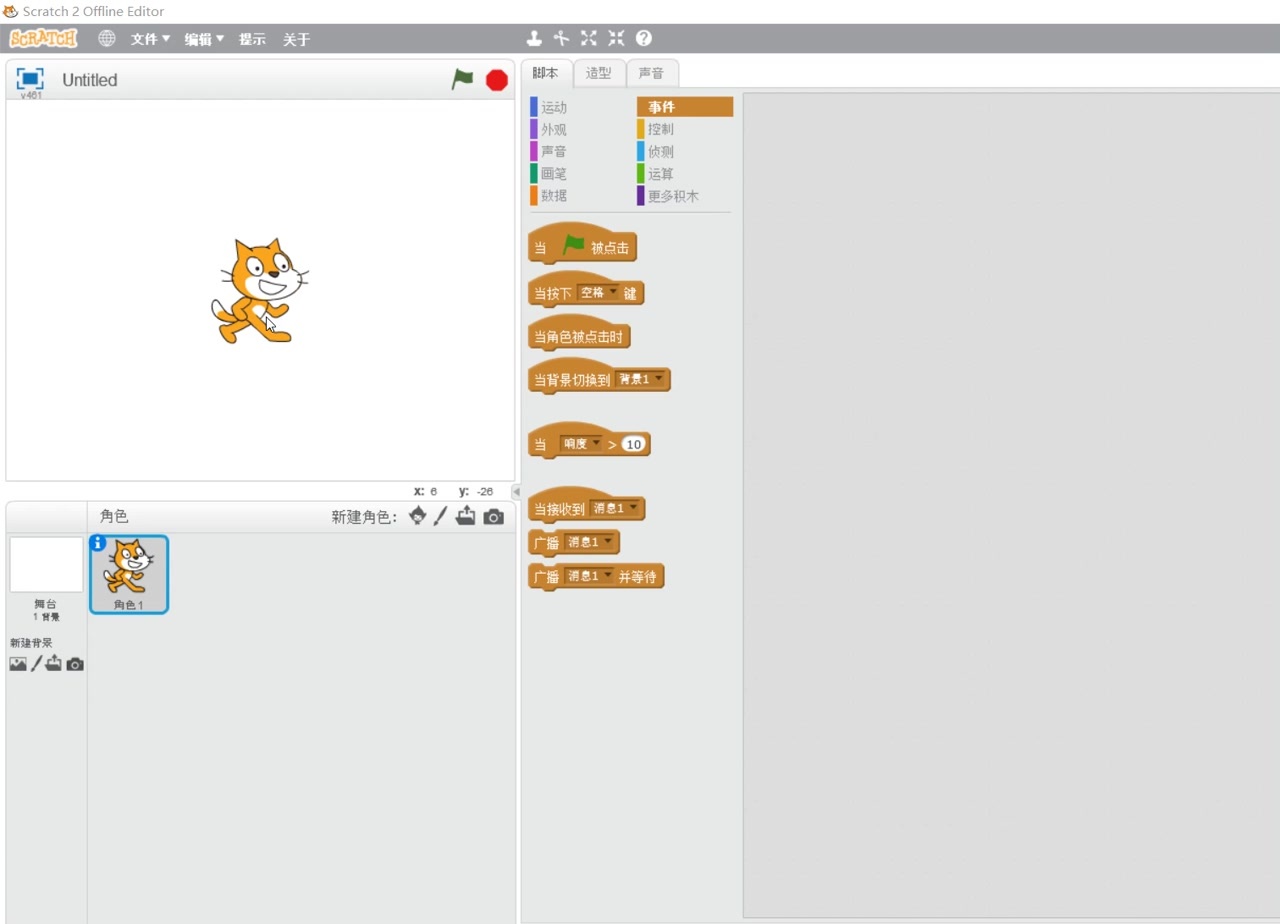
Task: Open the 提示 tips menu
Action: 252,39
